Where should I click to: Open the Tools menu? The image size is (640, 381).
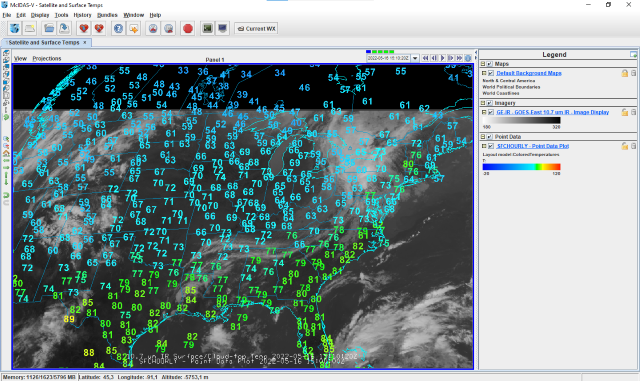coord(61,15)
